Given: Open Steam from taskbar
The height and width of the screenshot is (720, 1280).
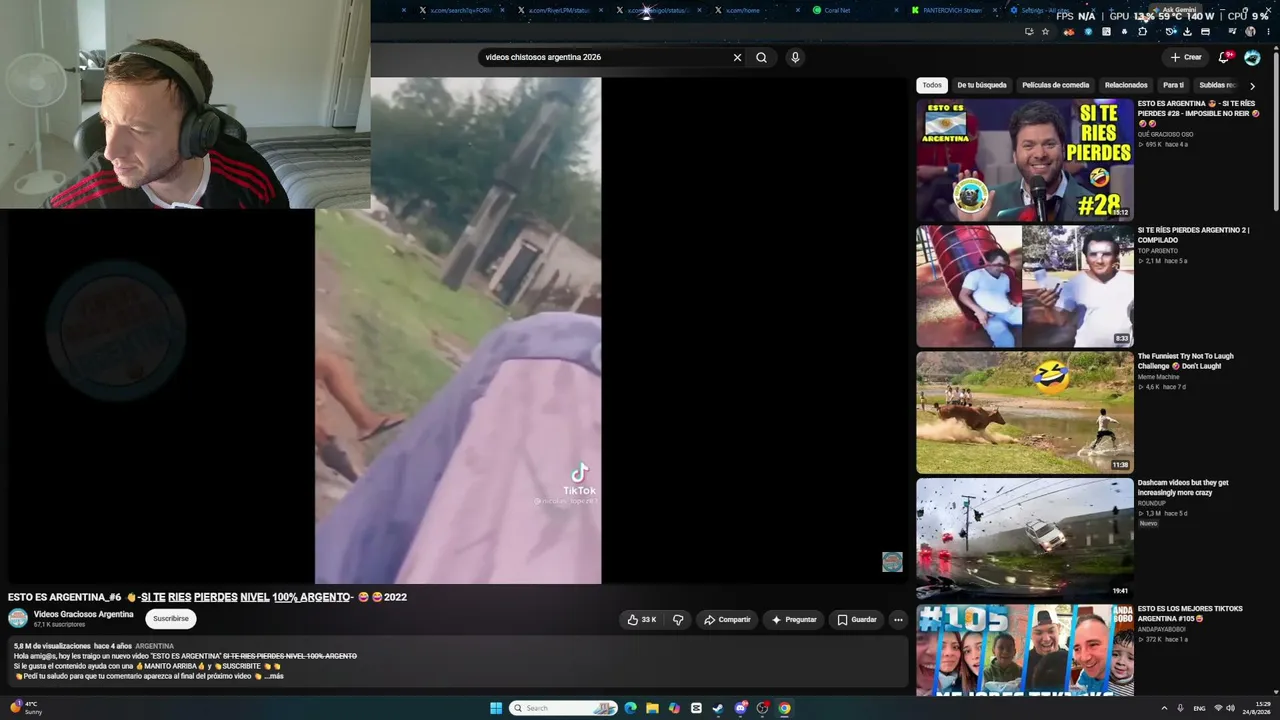Looking at the screenshot, I should tap(718, 708).
